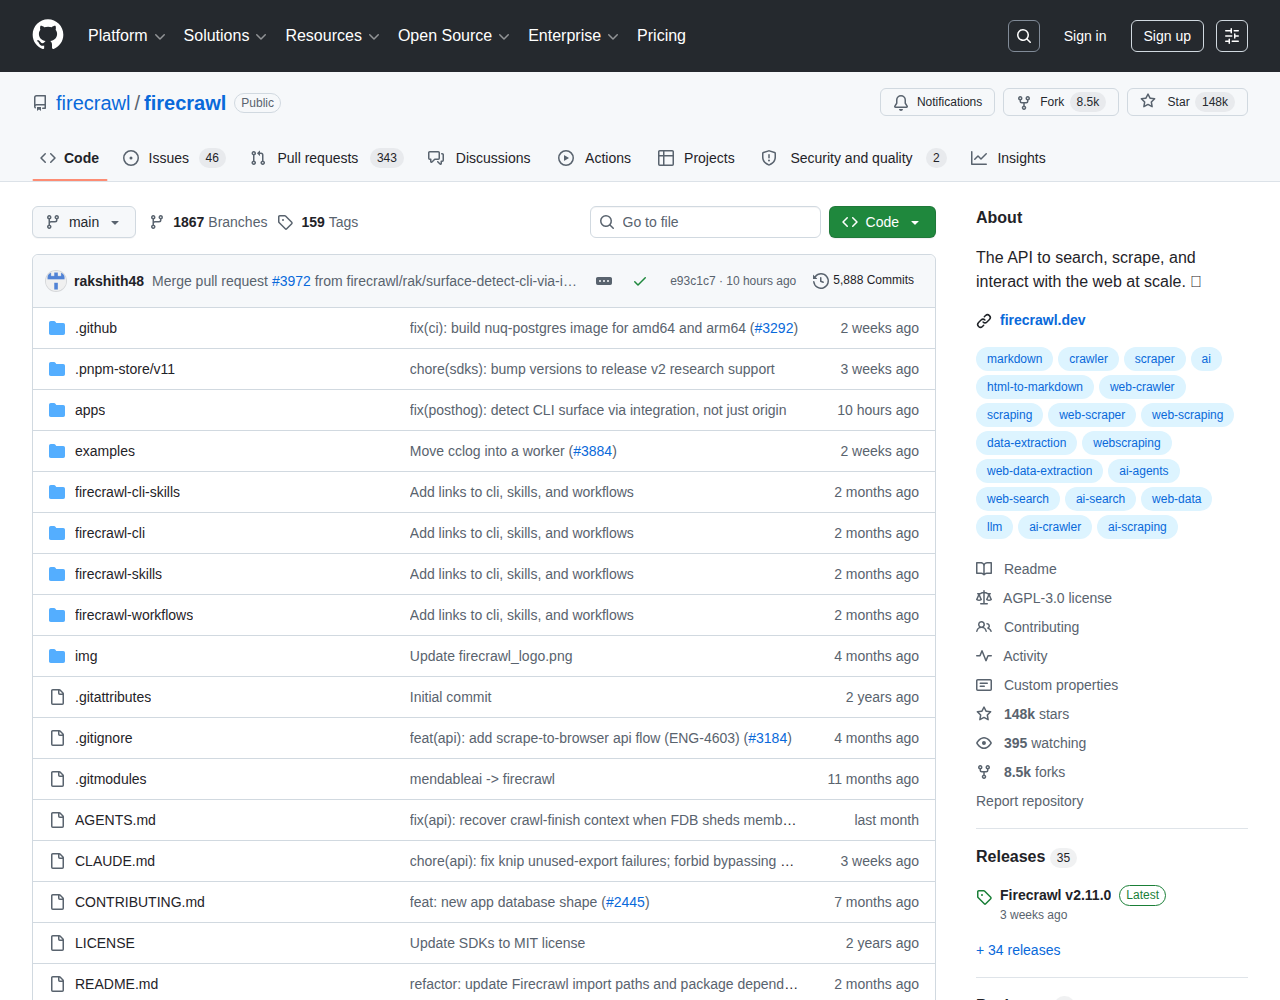Open the firecrawl owner link in title
This screenshot has height=1000, width=1280.
point(93,103)
